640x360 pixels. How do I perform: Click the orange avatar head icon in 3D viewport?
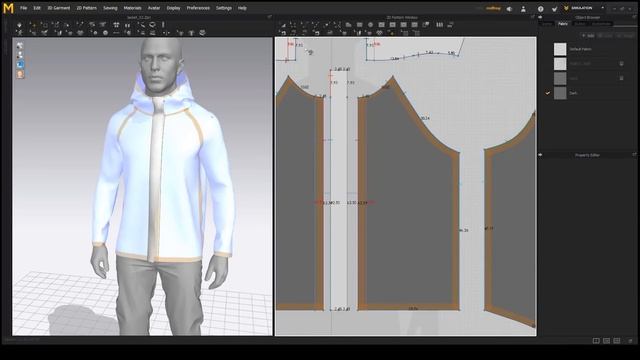[20, 74]
